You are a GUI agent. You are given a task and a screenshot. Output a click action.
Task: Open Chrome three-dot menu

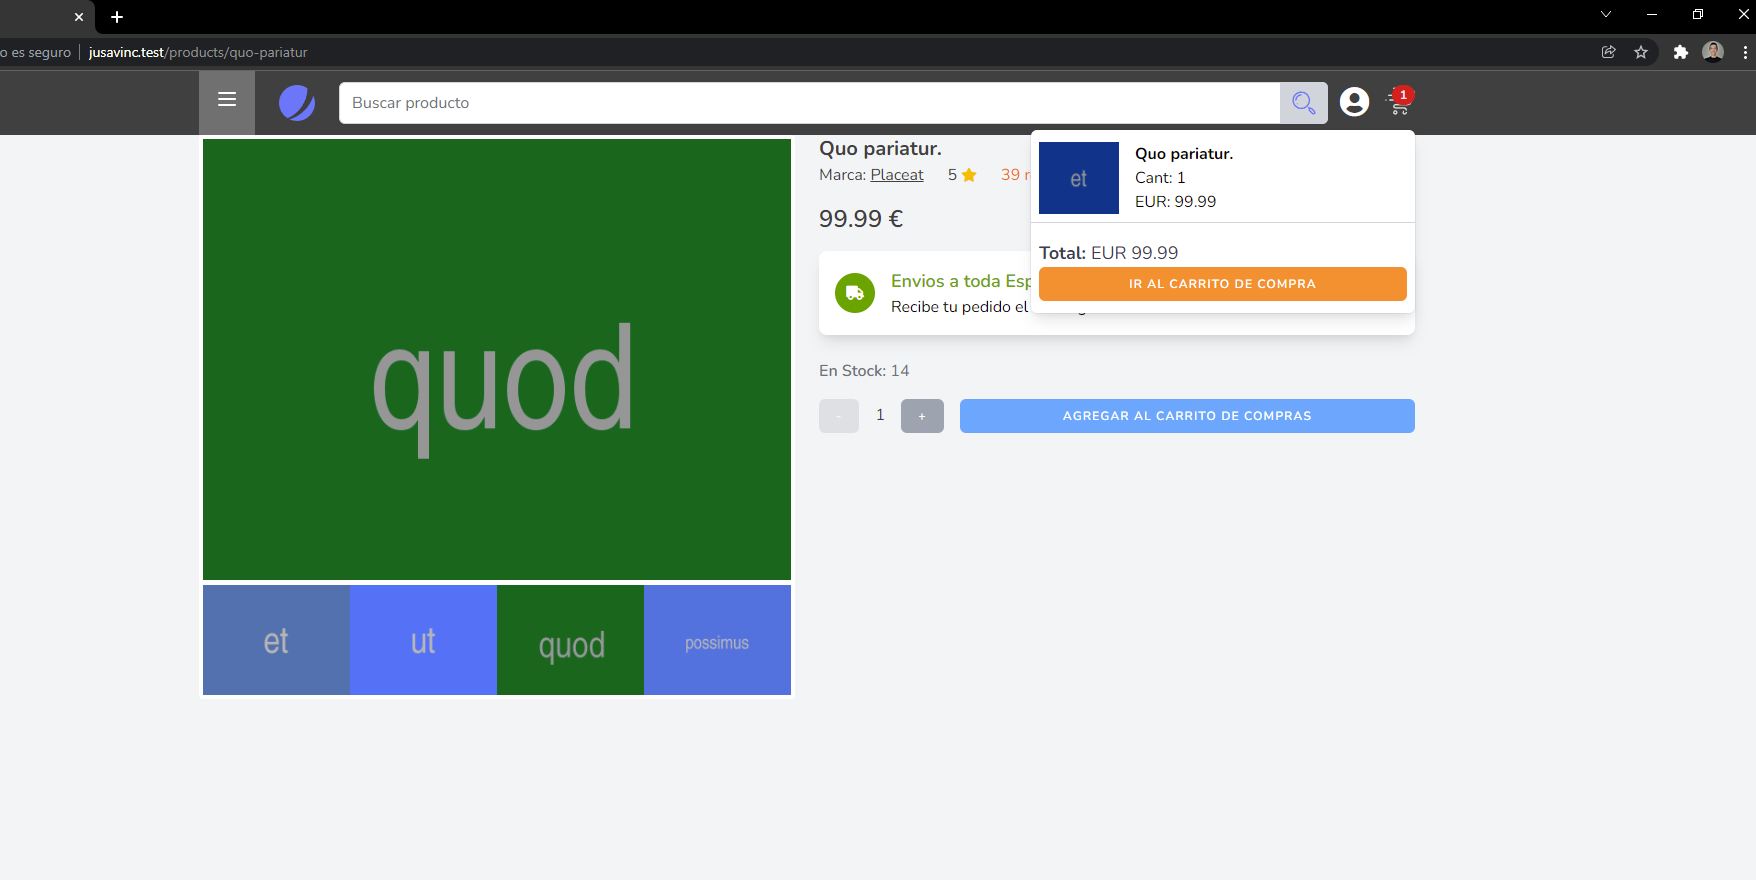(1745, 52)
